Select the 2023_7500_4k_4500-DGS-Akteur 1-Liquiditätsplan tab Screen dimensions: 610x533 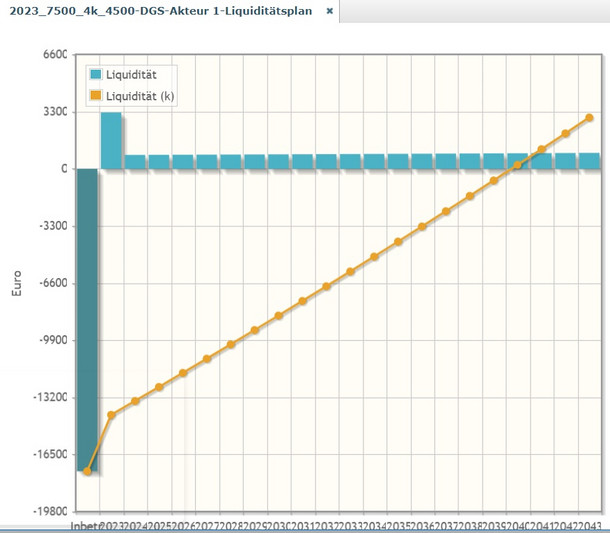160,10
